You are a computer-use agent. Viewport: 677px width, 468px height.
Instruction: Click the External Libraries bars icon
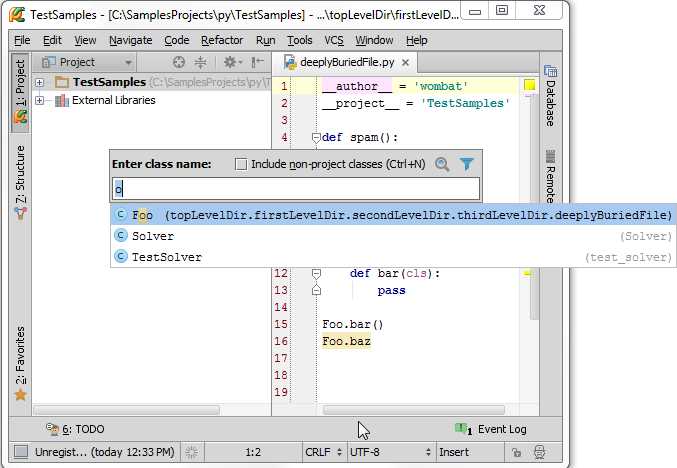coord(62,100)
